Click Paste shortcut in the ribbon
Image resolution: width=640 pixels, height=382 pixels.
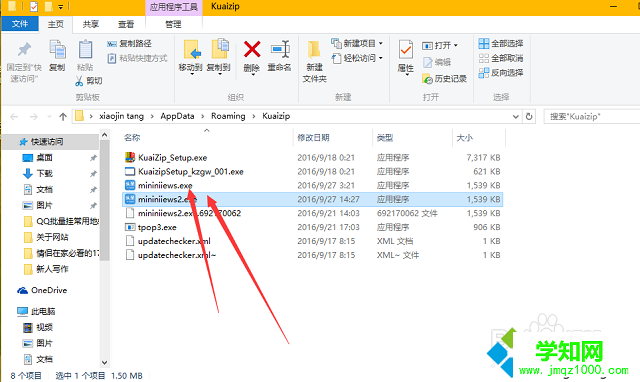click(137, 58)
